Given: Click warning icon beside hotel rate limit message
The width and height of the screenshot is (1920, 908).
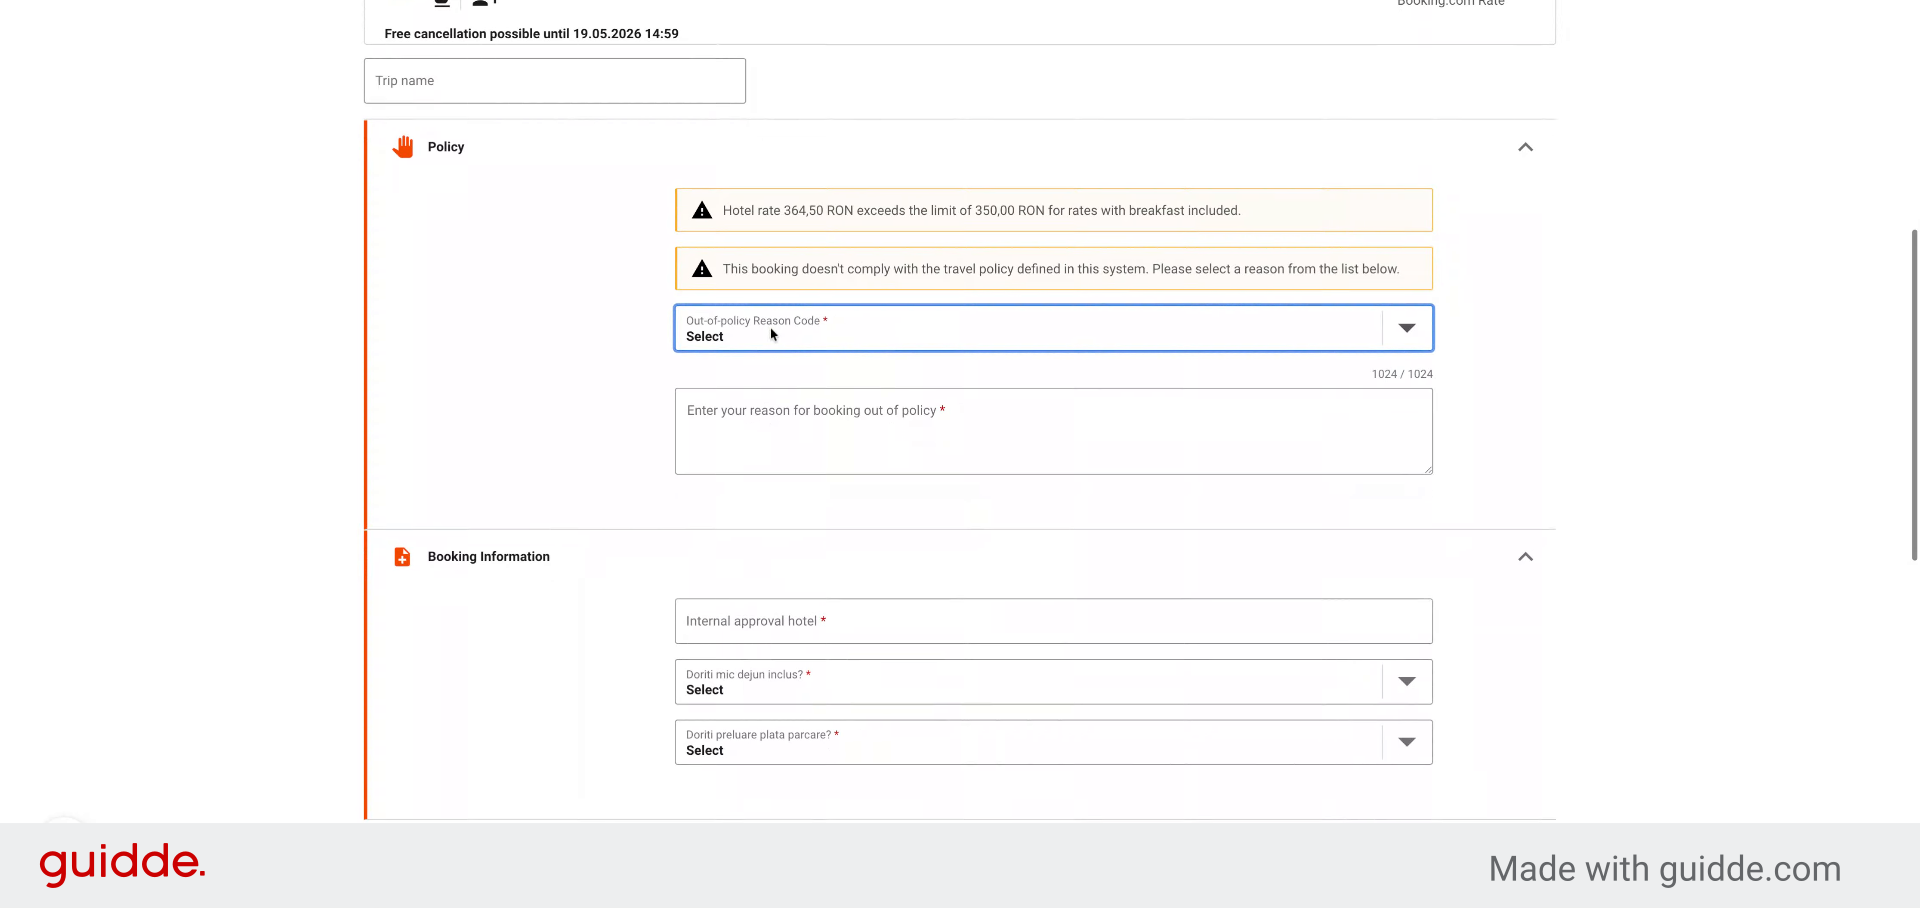Looking at the screenshot, I should [702, 210].
